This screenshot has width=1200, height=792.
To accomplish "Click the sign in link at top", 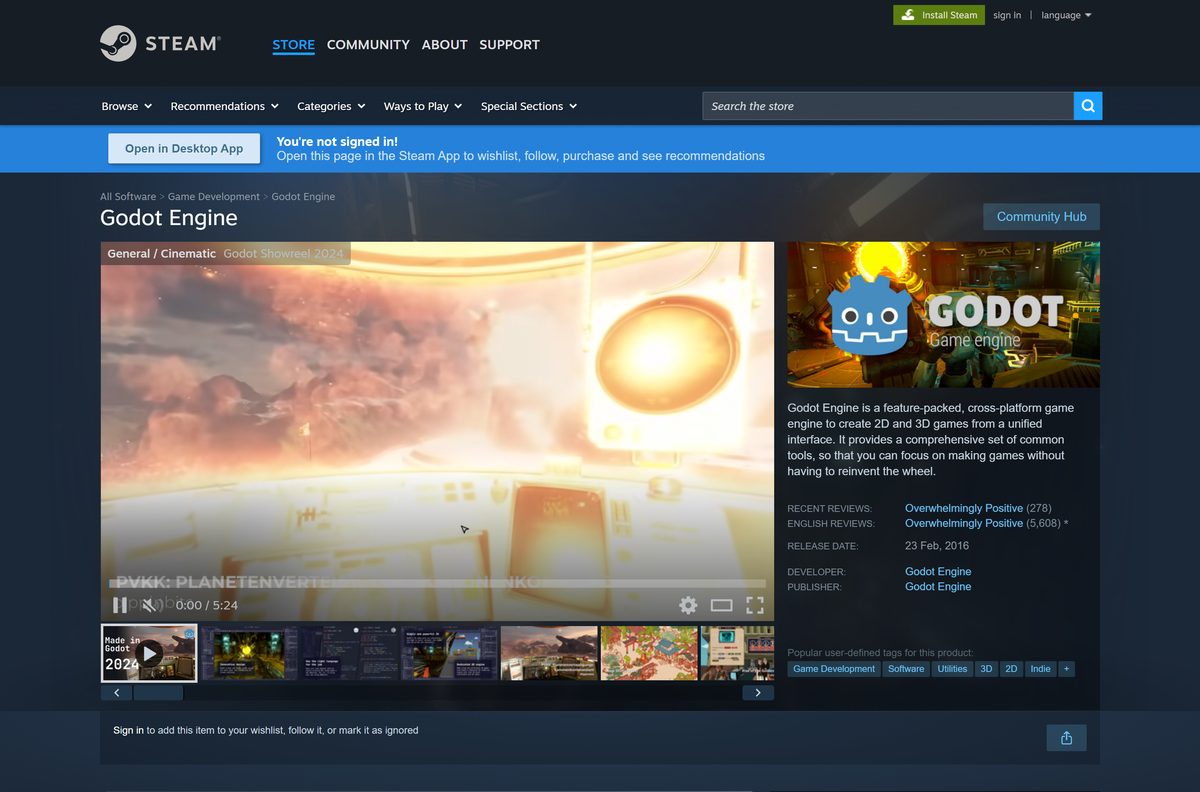I will tap(1007, 15).
